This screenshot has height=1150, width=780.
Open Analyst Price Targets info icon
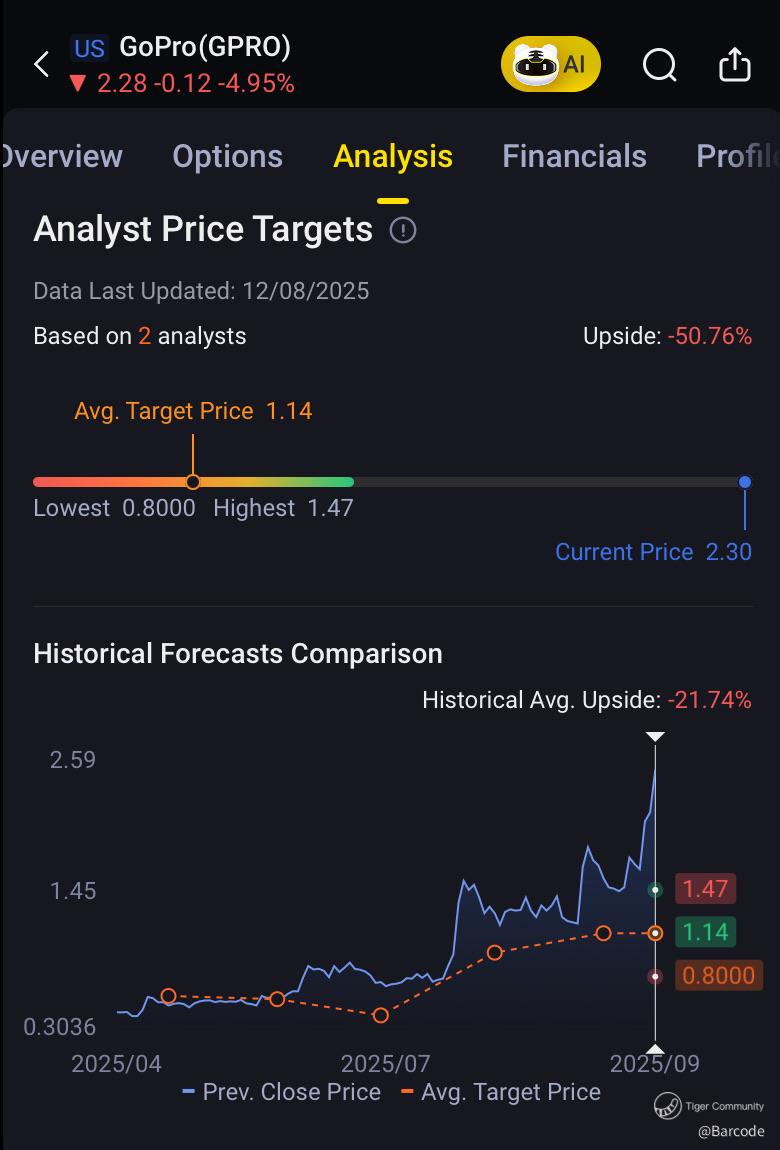(x=403, y=231)
